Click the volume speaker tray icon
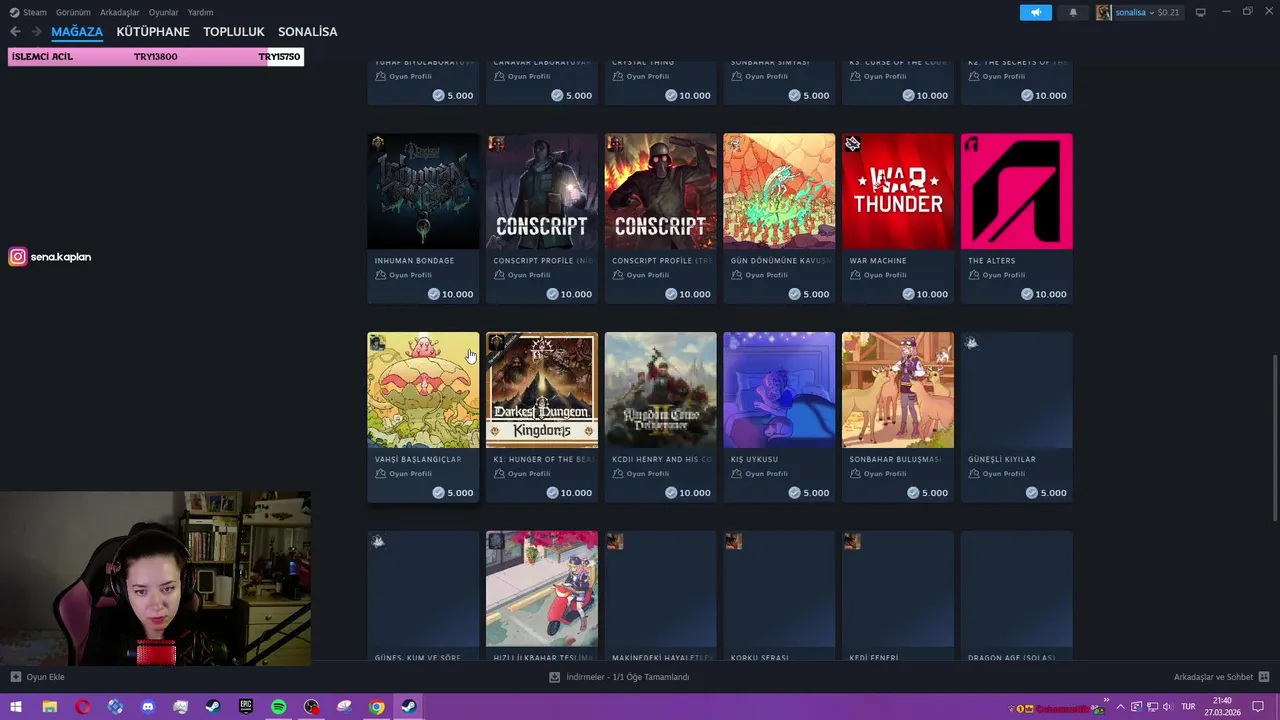This screenshot has width=1280, height=720. pos(1167,707)
